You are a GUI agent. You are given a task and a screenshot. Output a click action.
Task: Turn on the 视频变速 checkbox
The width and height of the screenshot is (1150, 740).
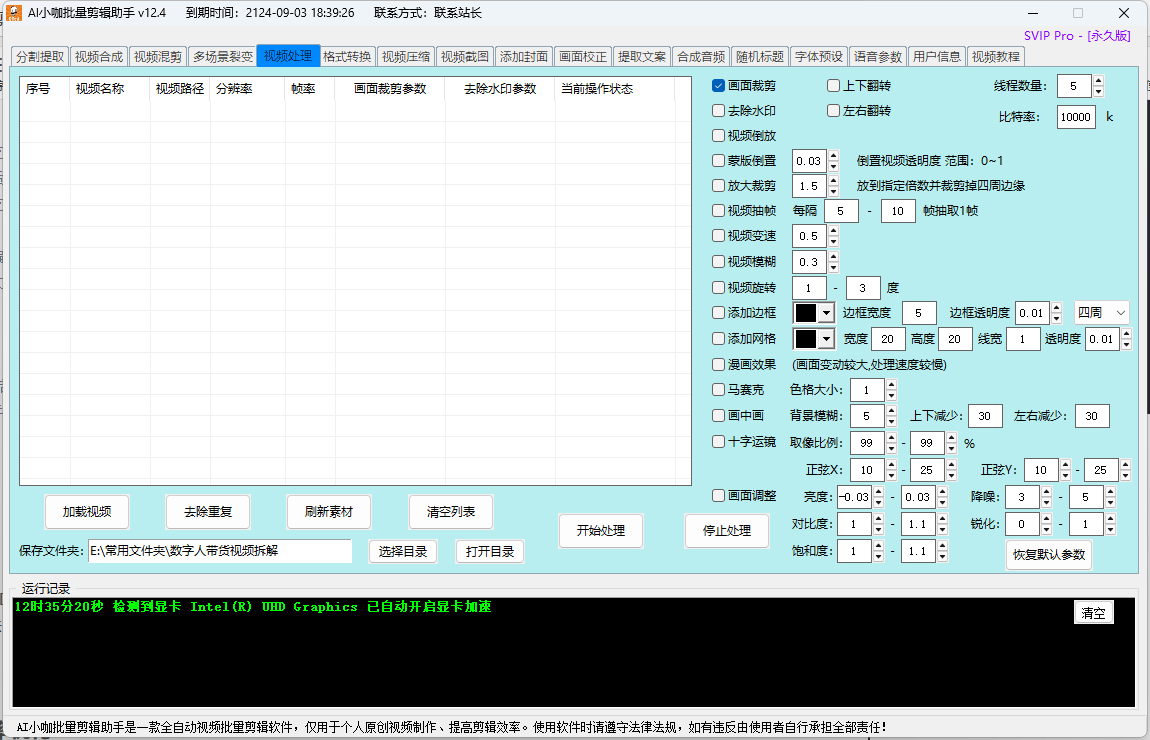(x=719, y=235)
